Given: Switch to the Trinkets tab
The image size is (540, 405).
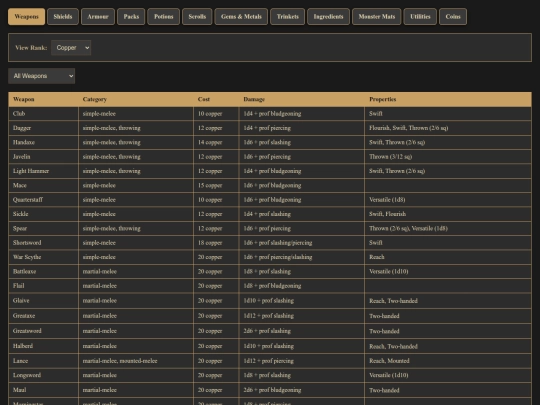Looking at the screenshot, I should 288,17.
